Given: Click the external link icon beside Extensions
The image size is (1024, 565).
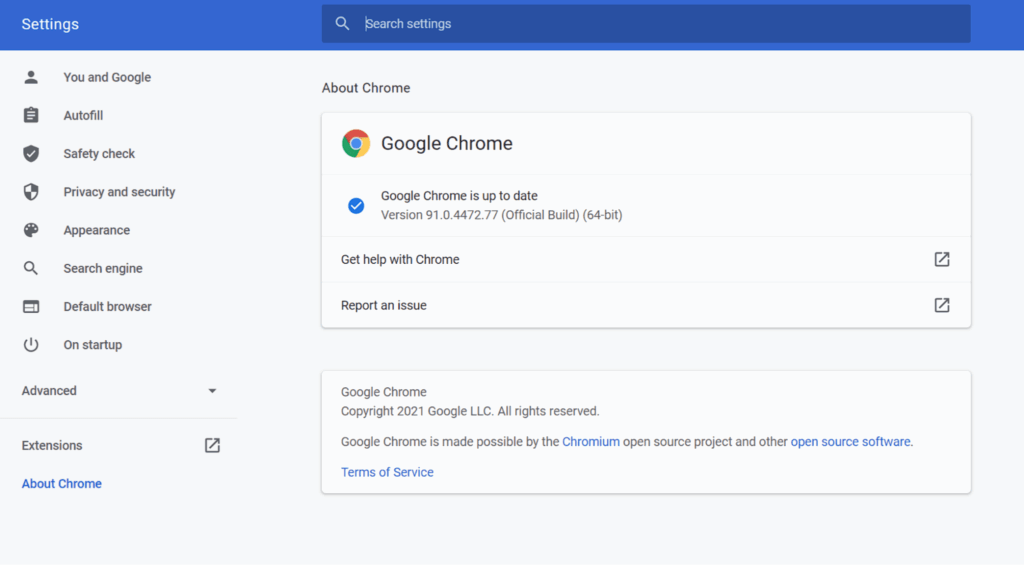Looking at the screenshot, I should [212, 445].
